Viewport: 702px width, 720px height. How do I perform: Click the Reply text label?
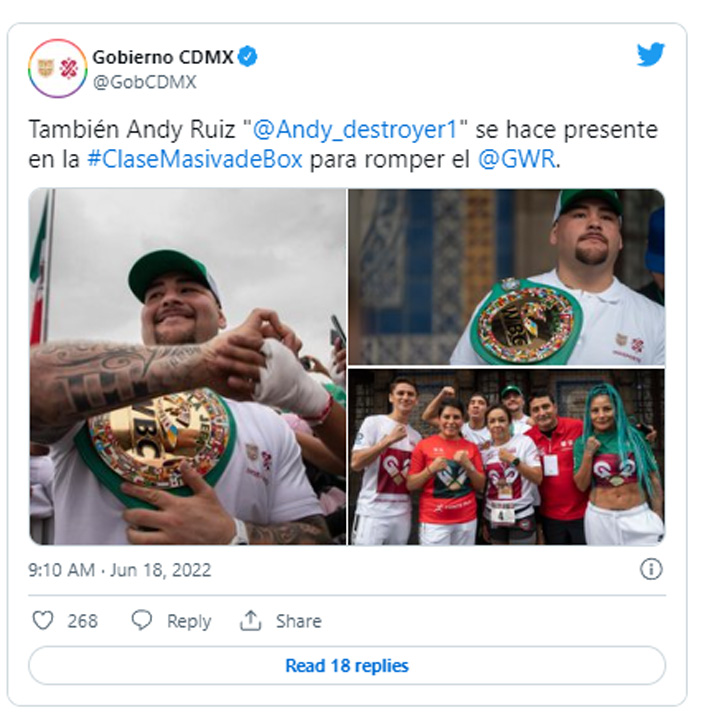(189, 621)
